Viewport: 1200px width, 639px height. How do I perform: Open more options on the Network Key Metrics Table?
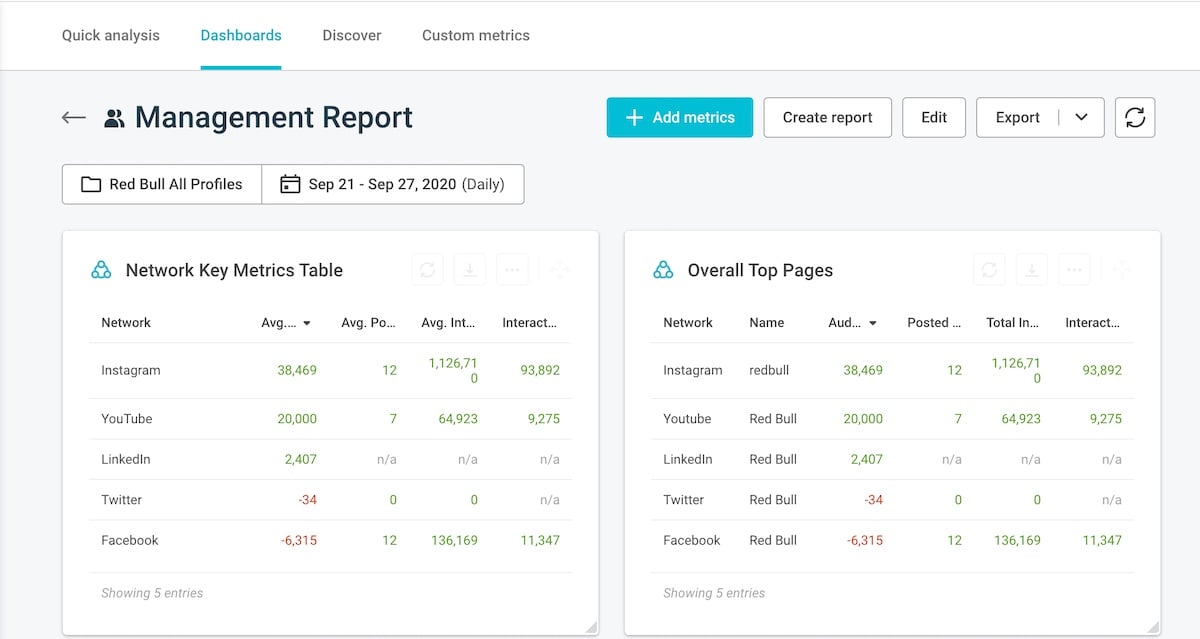[x=512, y=269]
